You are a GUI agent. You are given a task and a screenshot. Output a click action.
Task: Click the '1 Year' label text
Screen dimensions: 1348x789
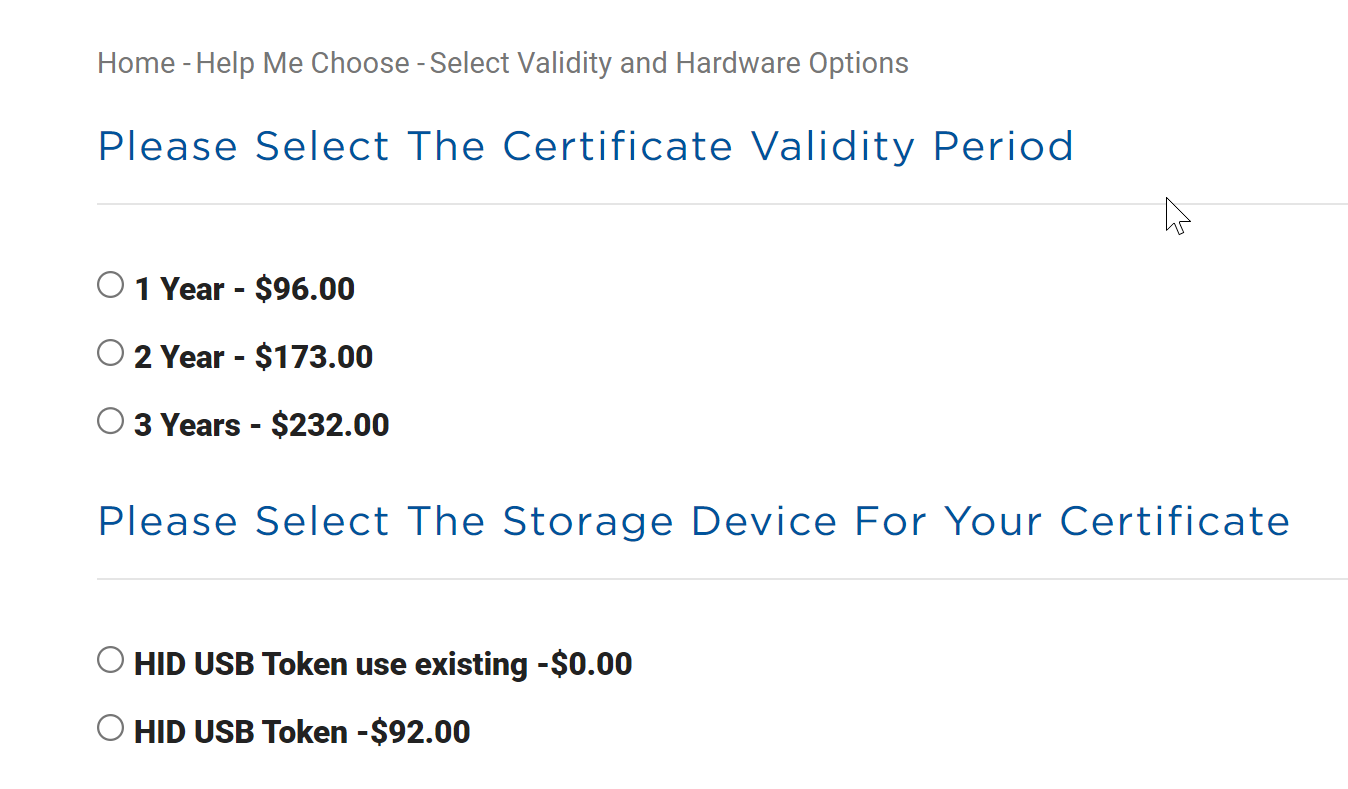point(179,290)
